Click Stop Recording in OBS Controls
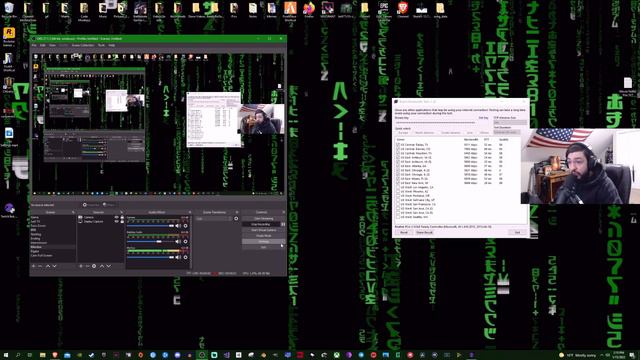The width and height of the screenshot is (640, 360). (x=260, y=224)
